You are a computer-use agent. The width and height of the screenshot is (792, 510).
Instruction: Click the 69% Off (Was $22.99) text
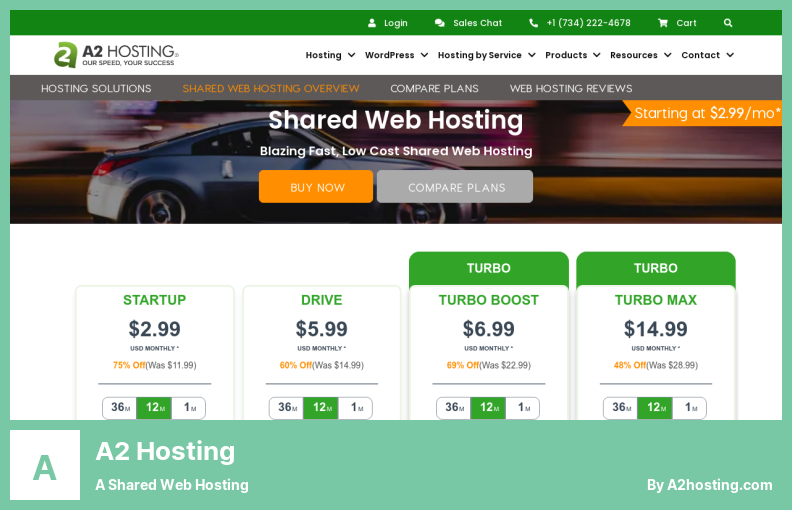(x=488, y=365)
